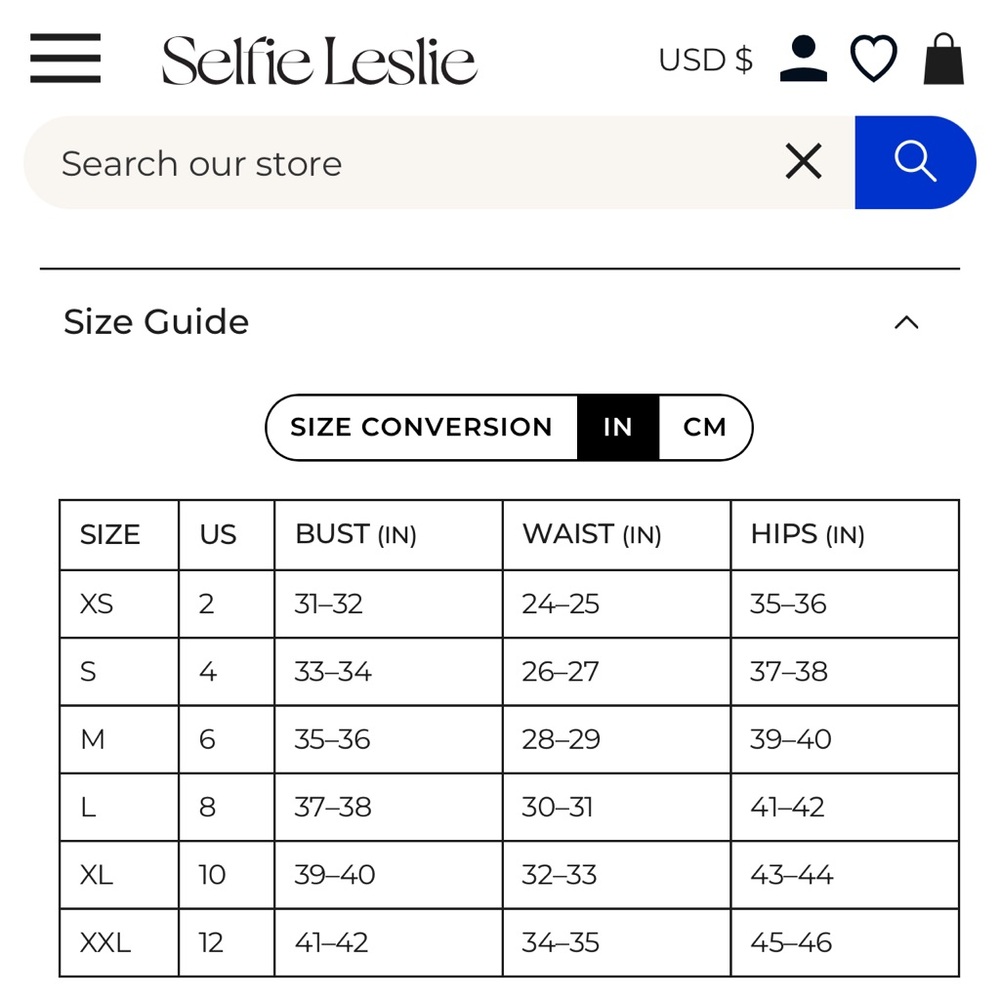Select the M size row
The width and height of the screenshot is (1000, 1000).
click(x=509, y=739)
